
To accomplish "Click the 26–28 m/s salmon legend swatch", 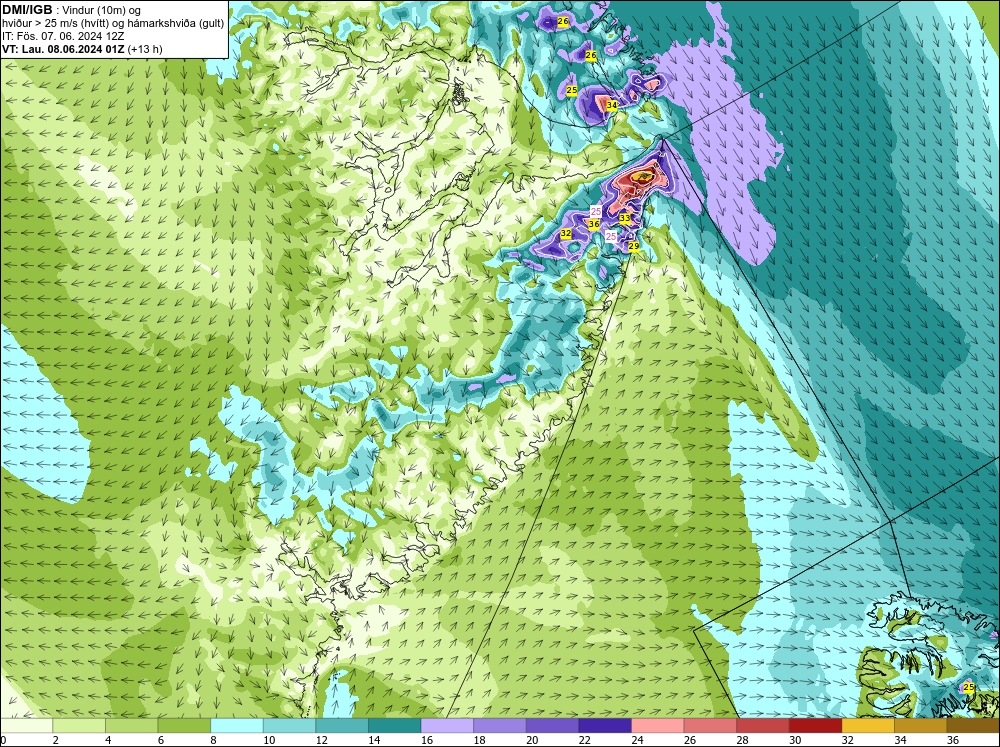I will 710,725.
